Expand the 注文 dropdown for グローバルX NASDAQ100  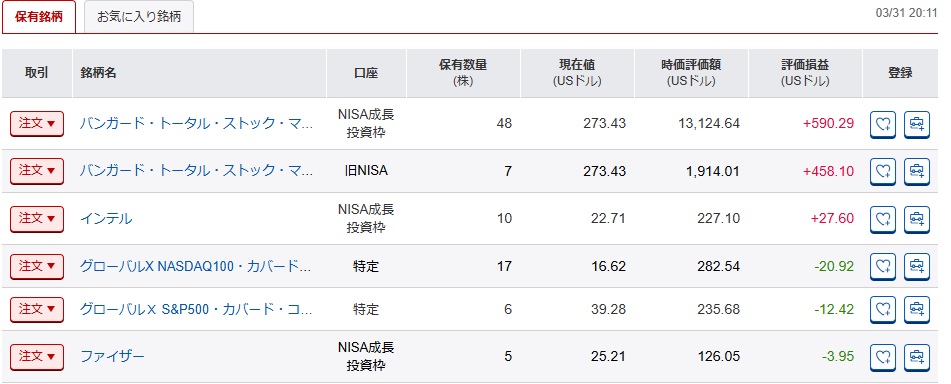tap(37, 266)
